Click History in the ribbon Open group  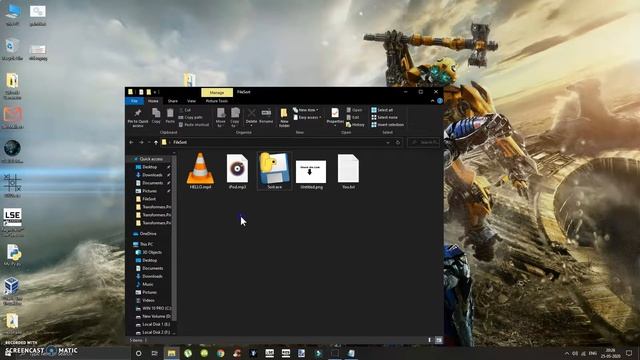pyautogui.click(x=356, y=125)
